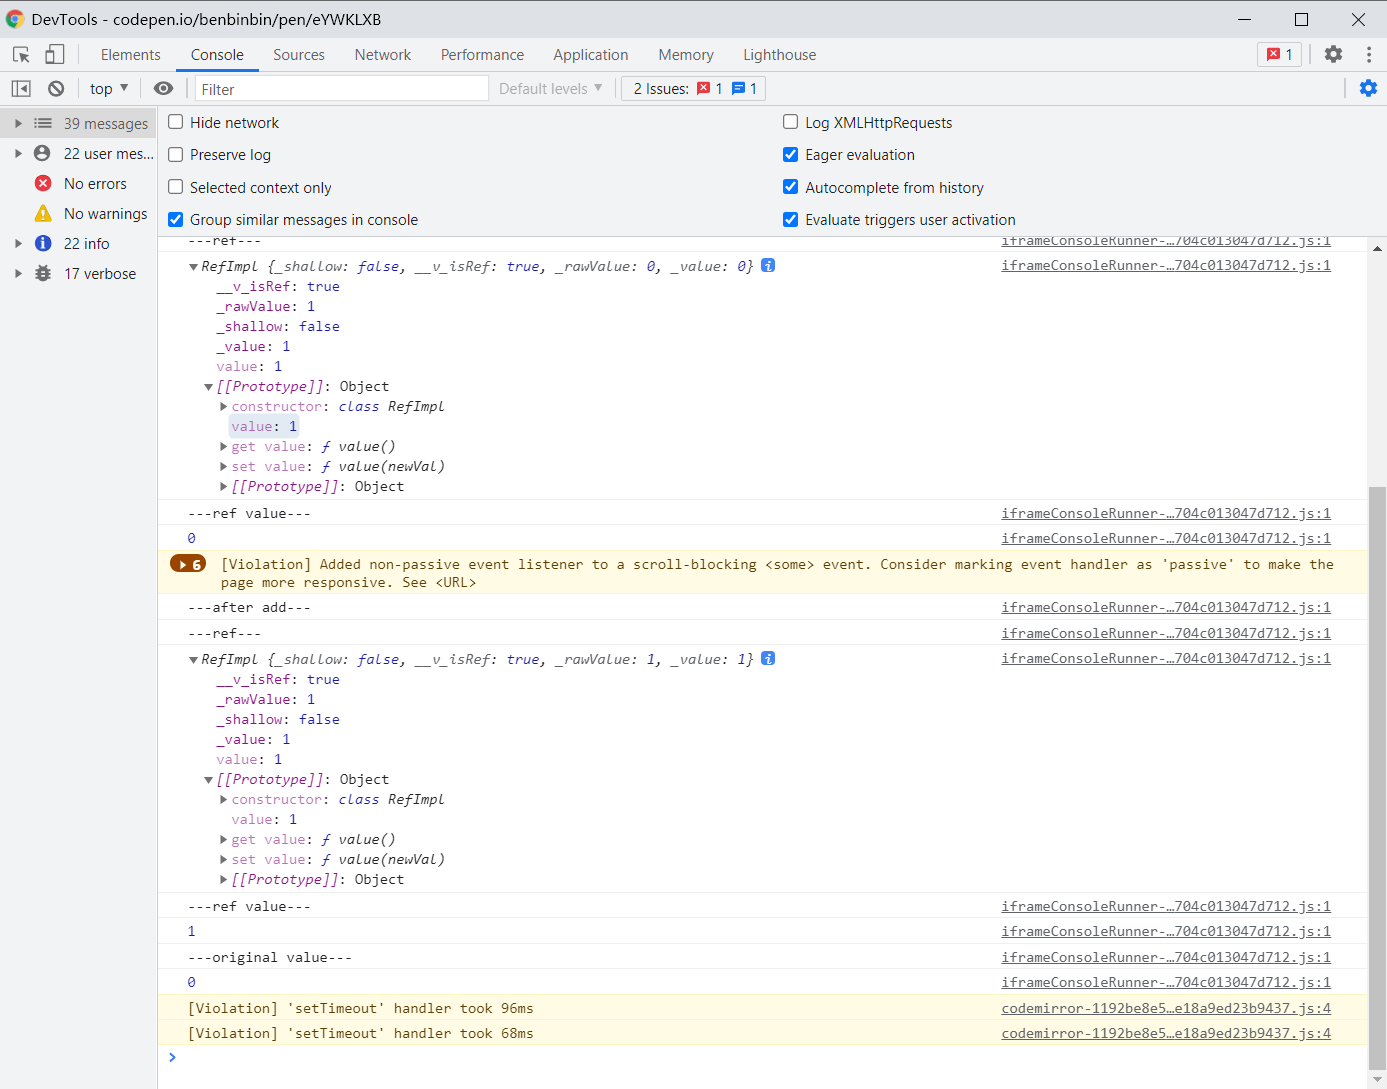Viewport: 1387px width, 1089px height.
Task: Click the Chrome DevTools window icon
Action: point(15,19)
